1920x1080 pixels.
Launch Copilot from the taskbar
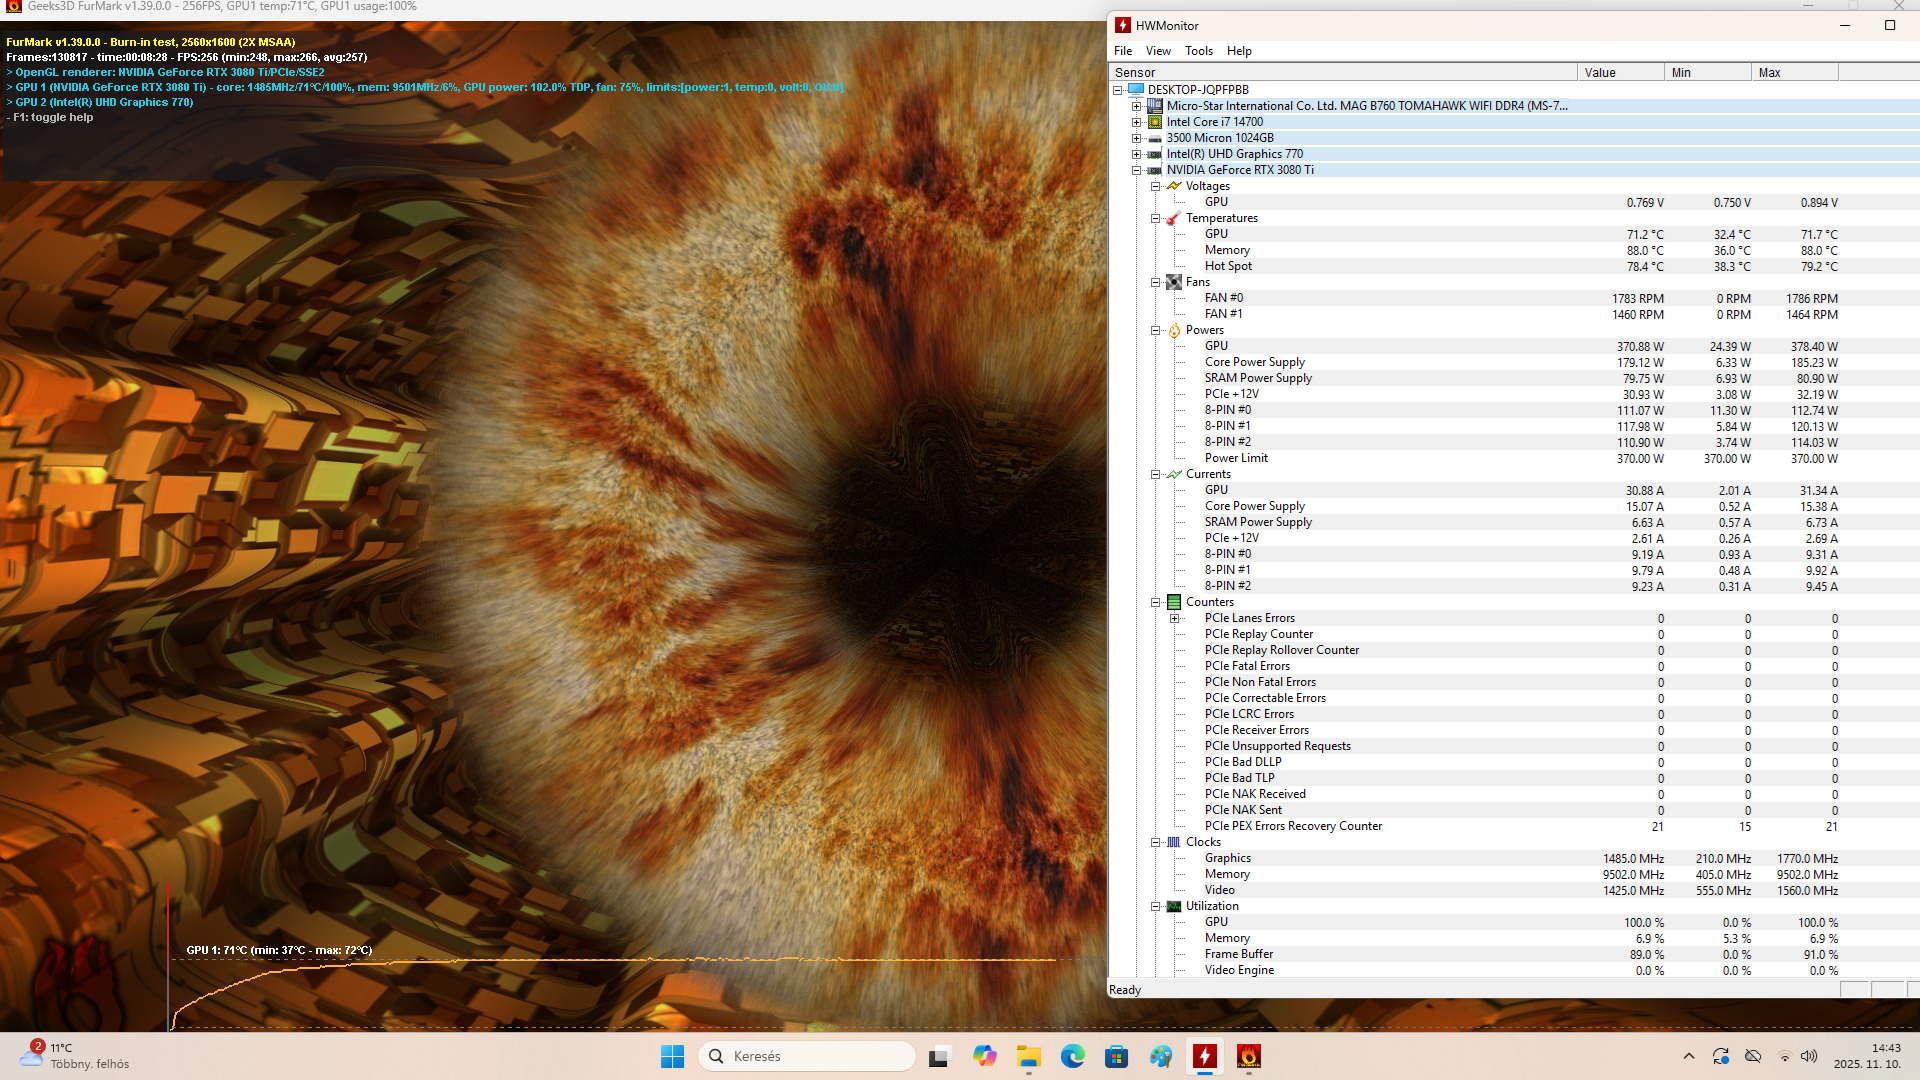point(984,1056)
